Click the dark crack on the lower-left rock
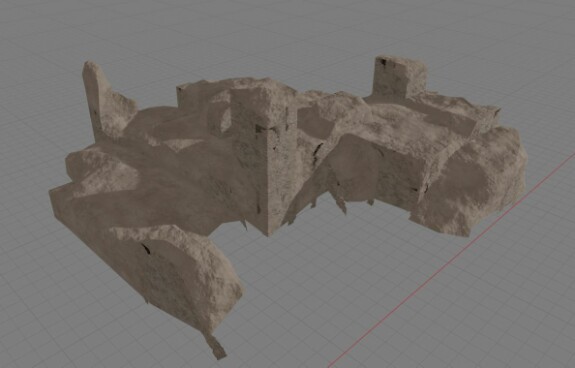This screenshot has height=368, width=575. tap(146, 249)
